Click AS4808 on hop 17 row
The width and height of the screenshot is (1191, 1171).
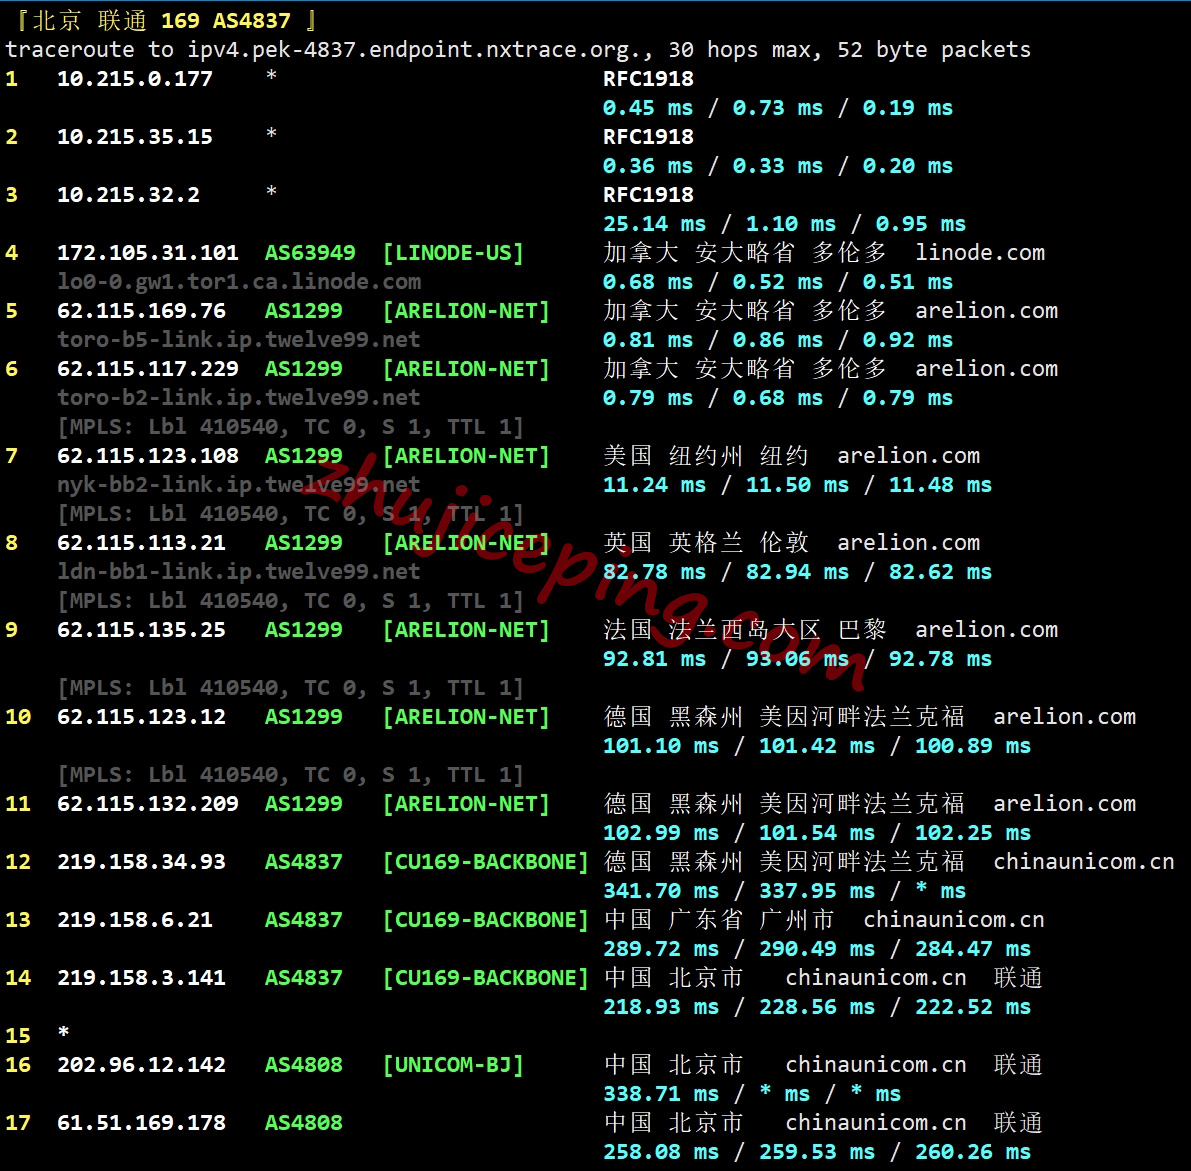pyautogui.click(x=304, y=1123)
